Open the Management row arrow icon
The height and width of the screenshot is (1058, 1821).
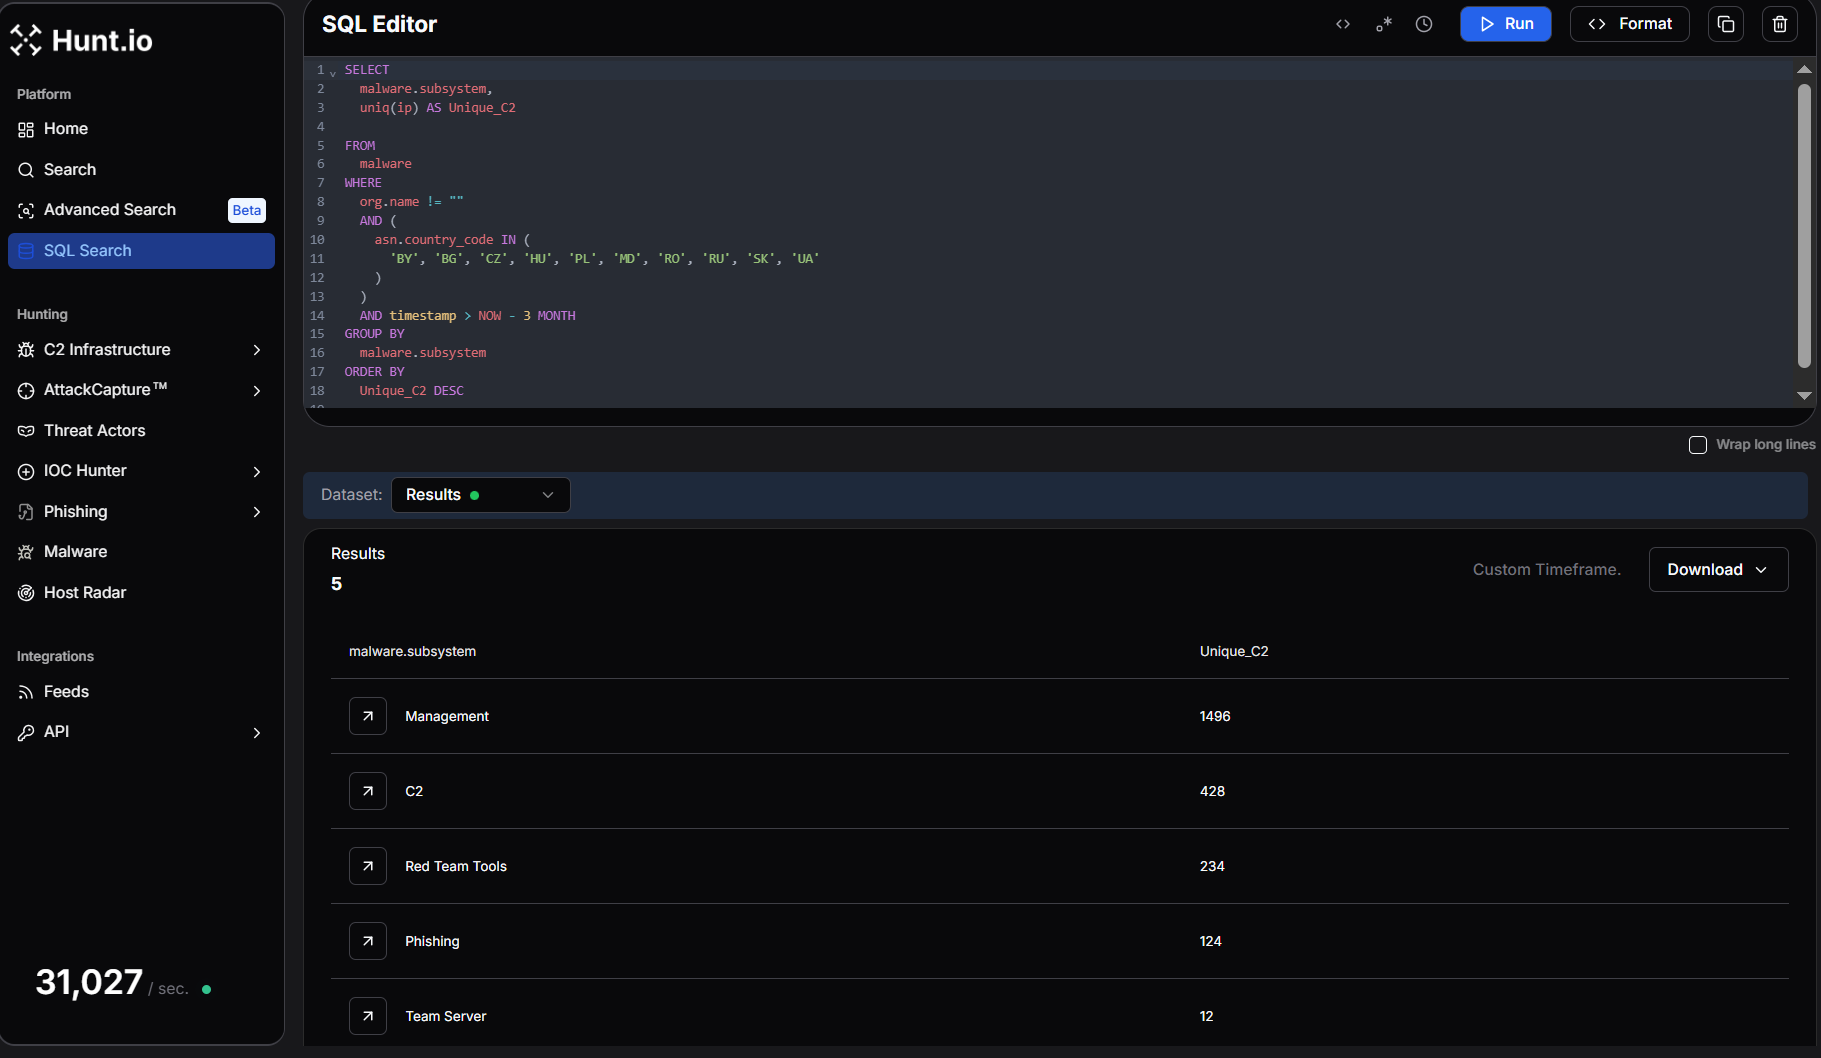pos(368,716)
